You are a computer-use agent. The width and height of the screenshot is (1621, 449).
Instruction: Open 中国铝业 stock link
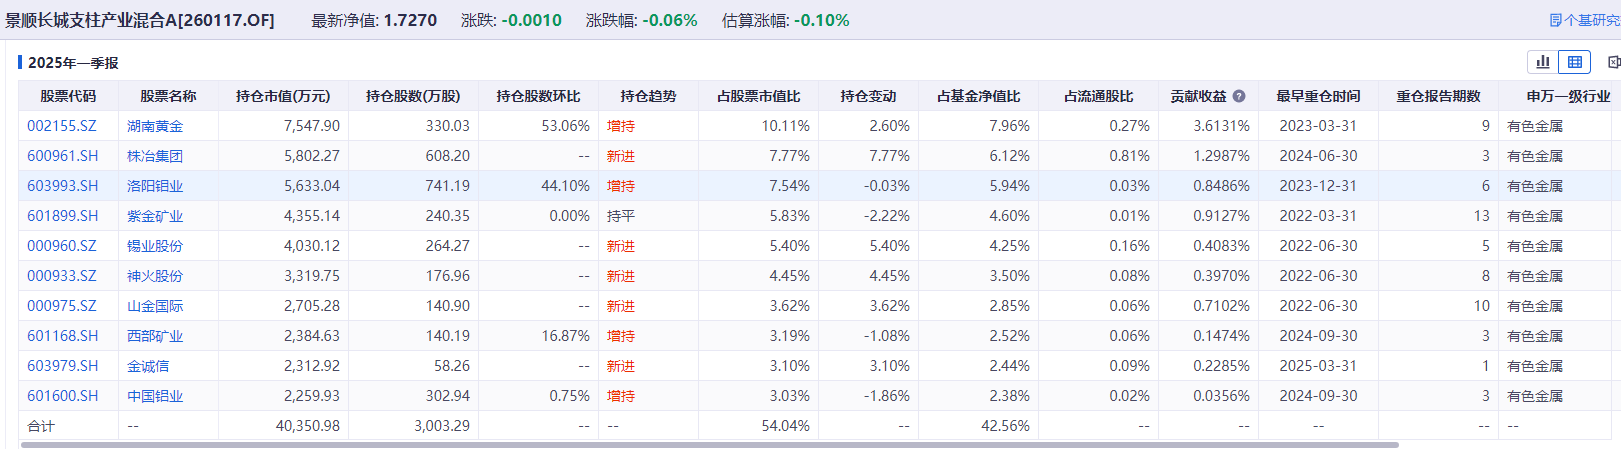tap(155, 396)
